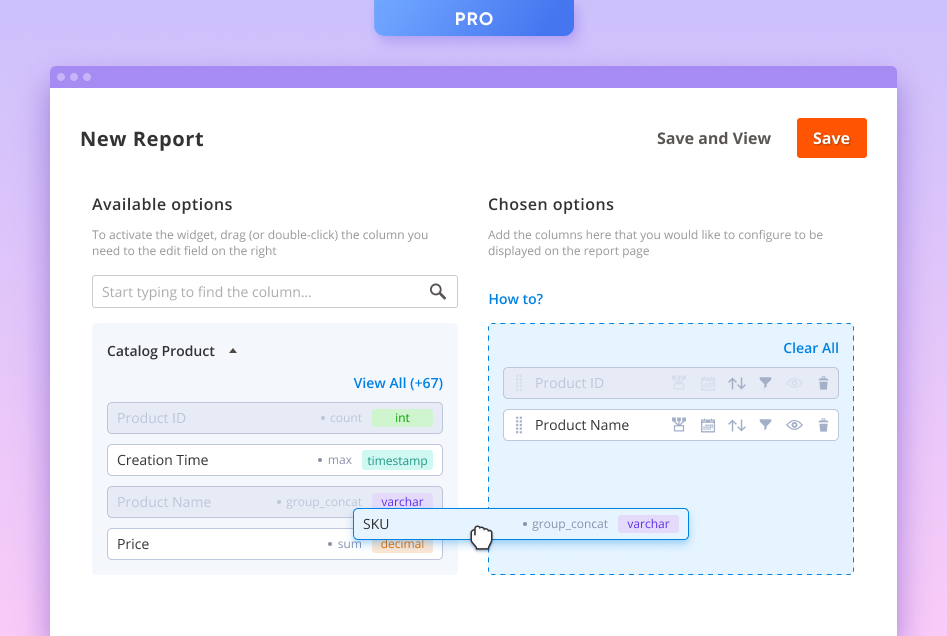Toggle visibility of Product Name with eye icon

(x=794, y=425)
